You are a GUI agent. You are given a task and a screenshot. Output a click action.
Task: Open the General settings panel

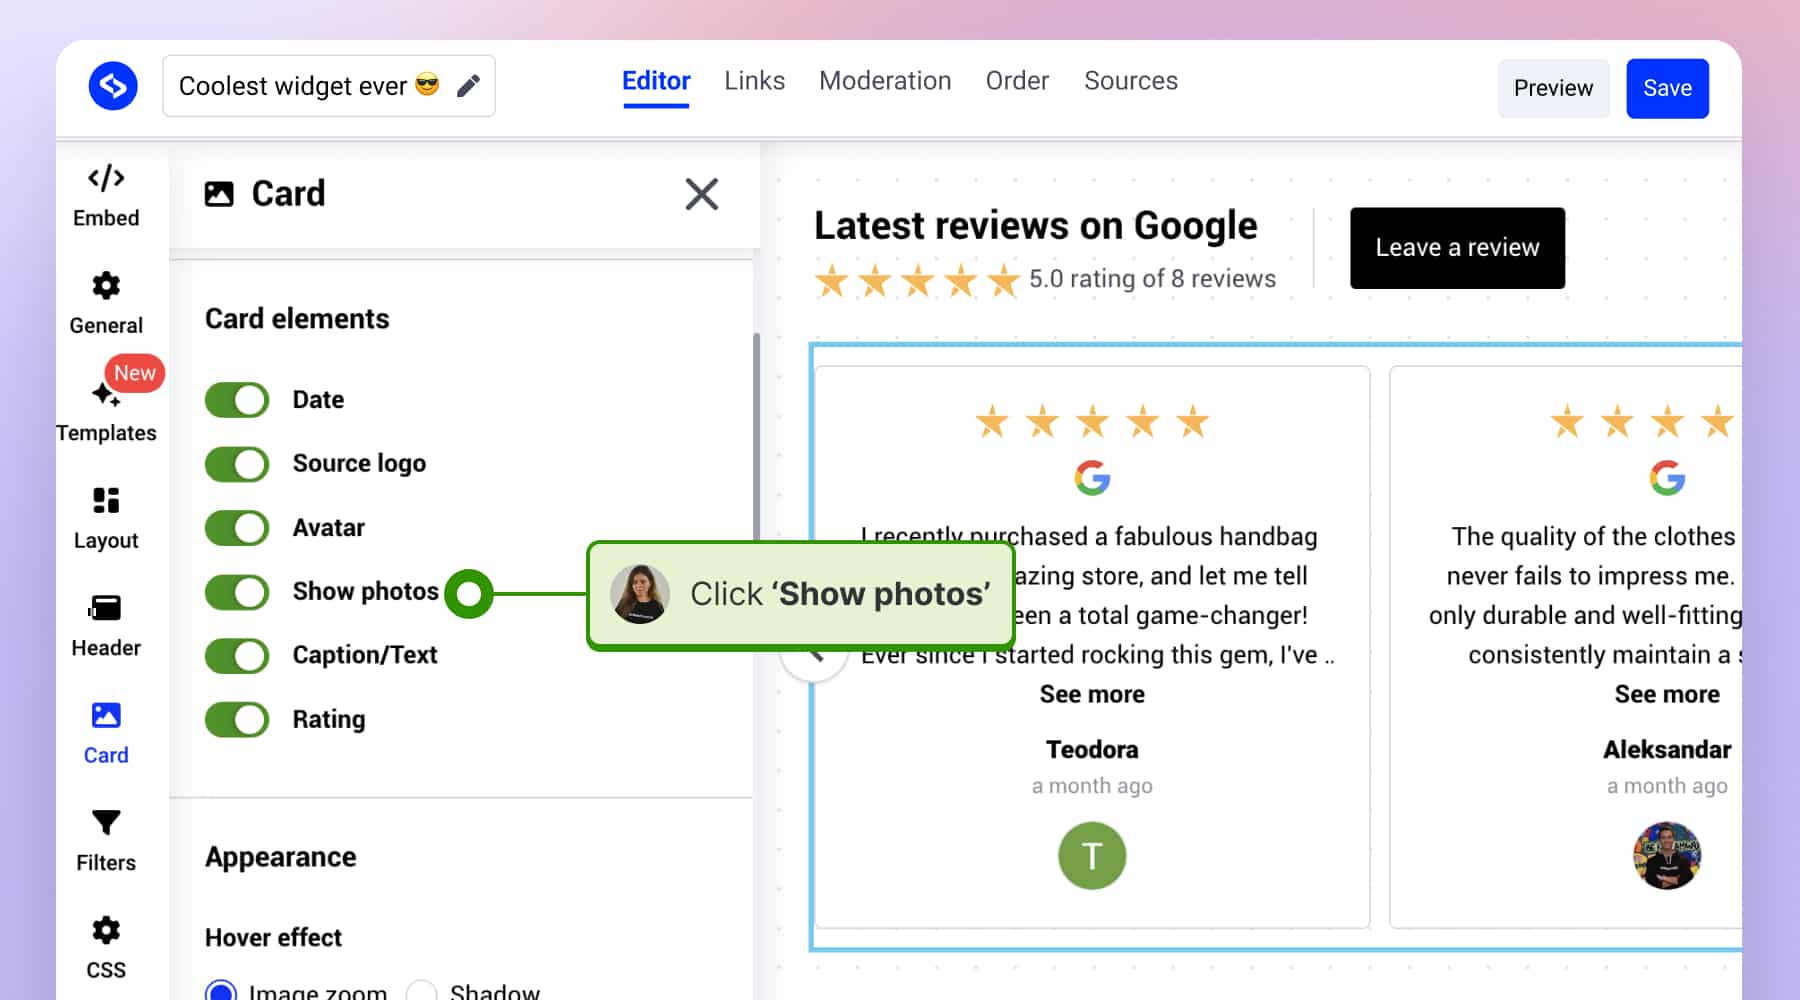[x=105, y=302]
